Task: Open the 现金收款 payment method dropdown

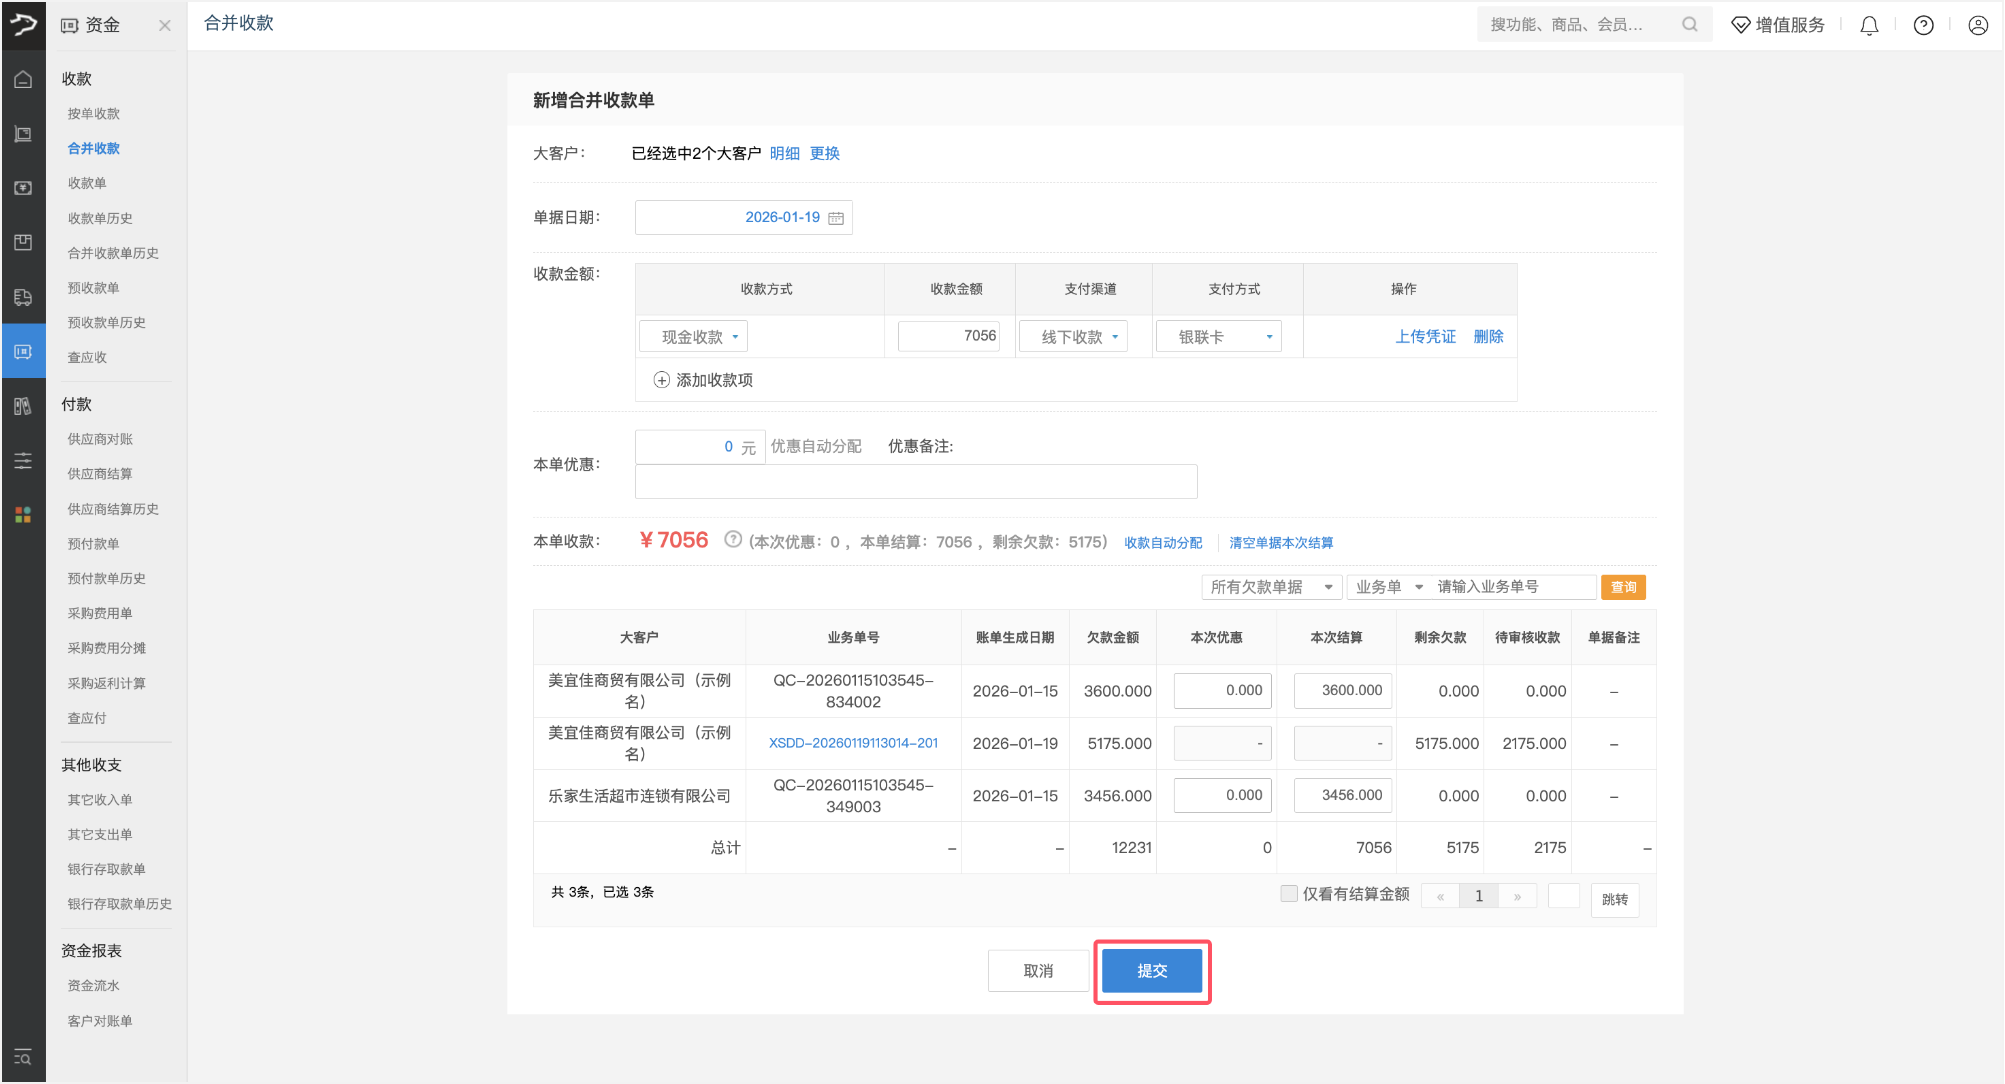Action: pyautogui.click(x=693, y=337)
